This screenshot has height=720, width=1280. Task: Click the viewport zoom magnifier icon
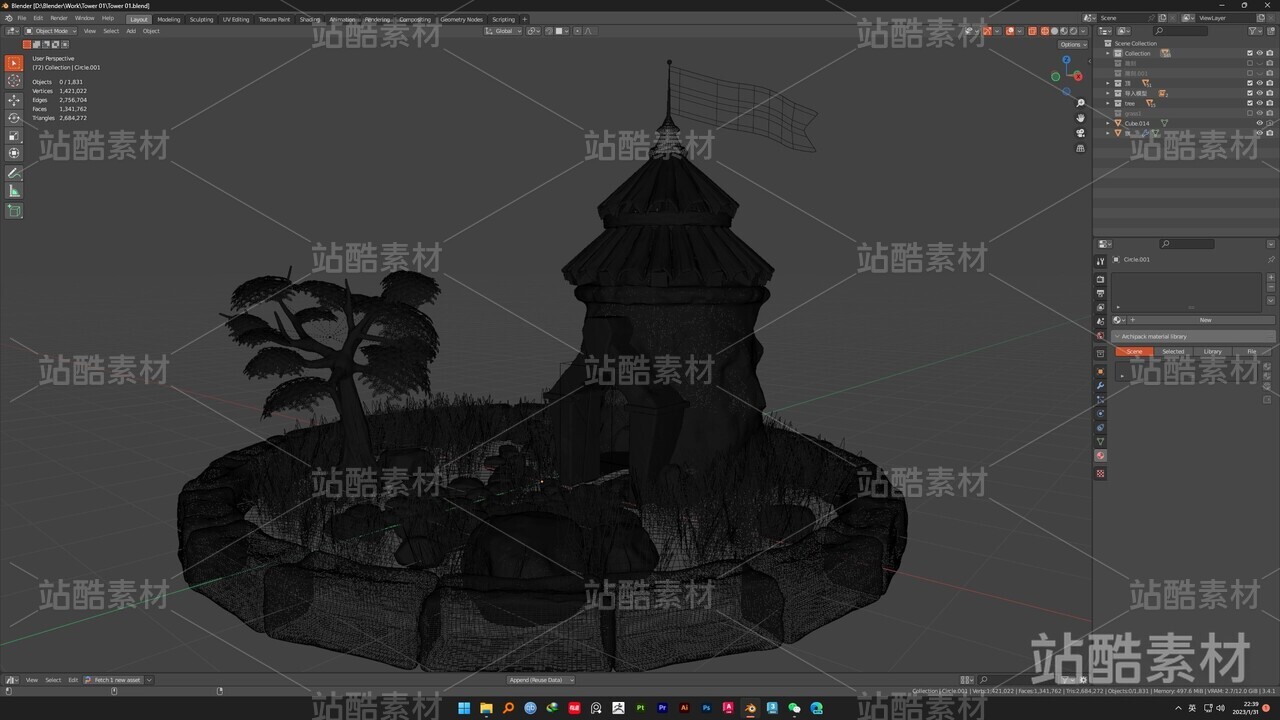click(x=1080, y=103)
